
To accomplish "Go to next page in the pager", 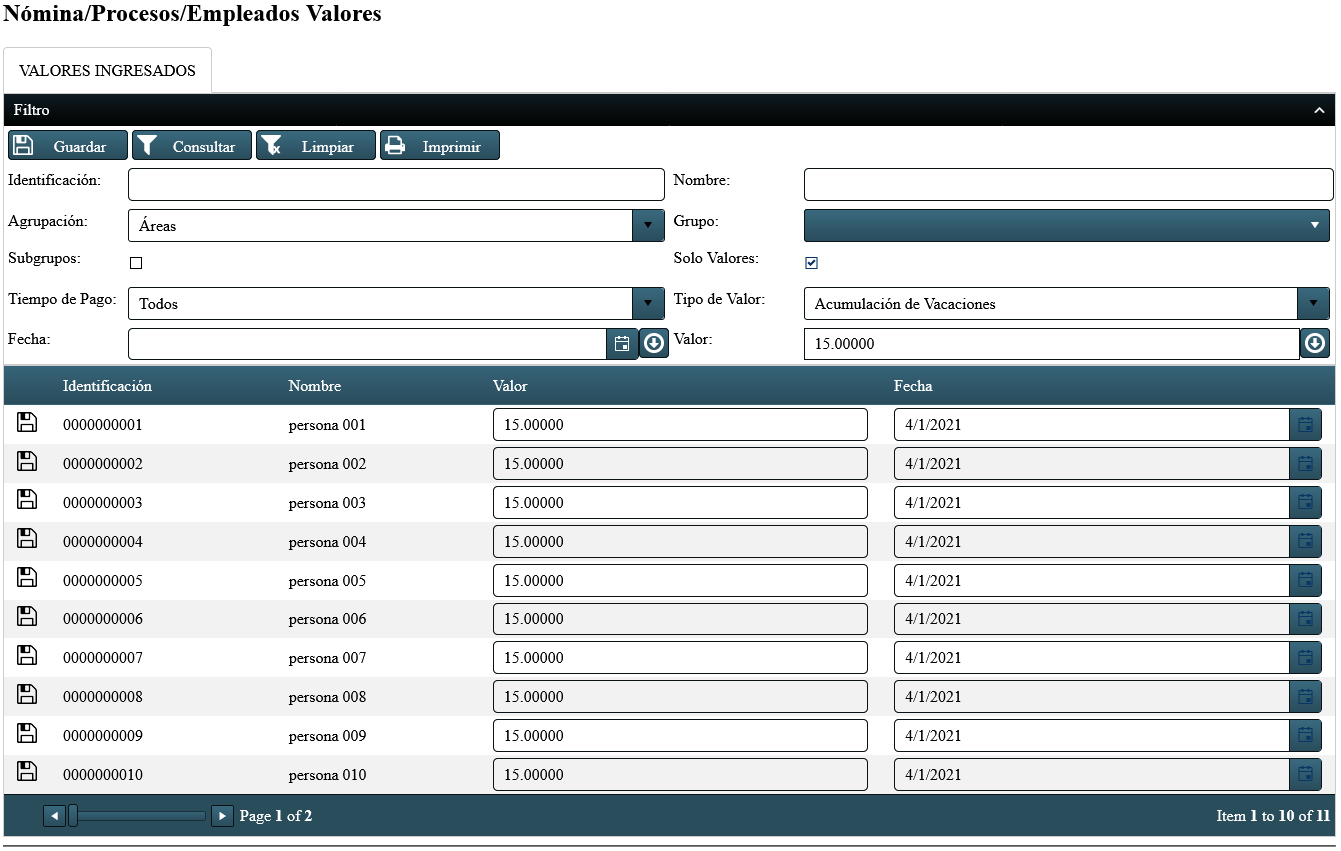I will coord(223,816).
